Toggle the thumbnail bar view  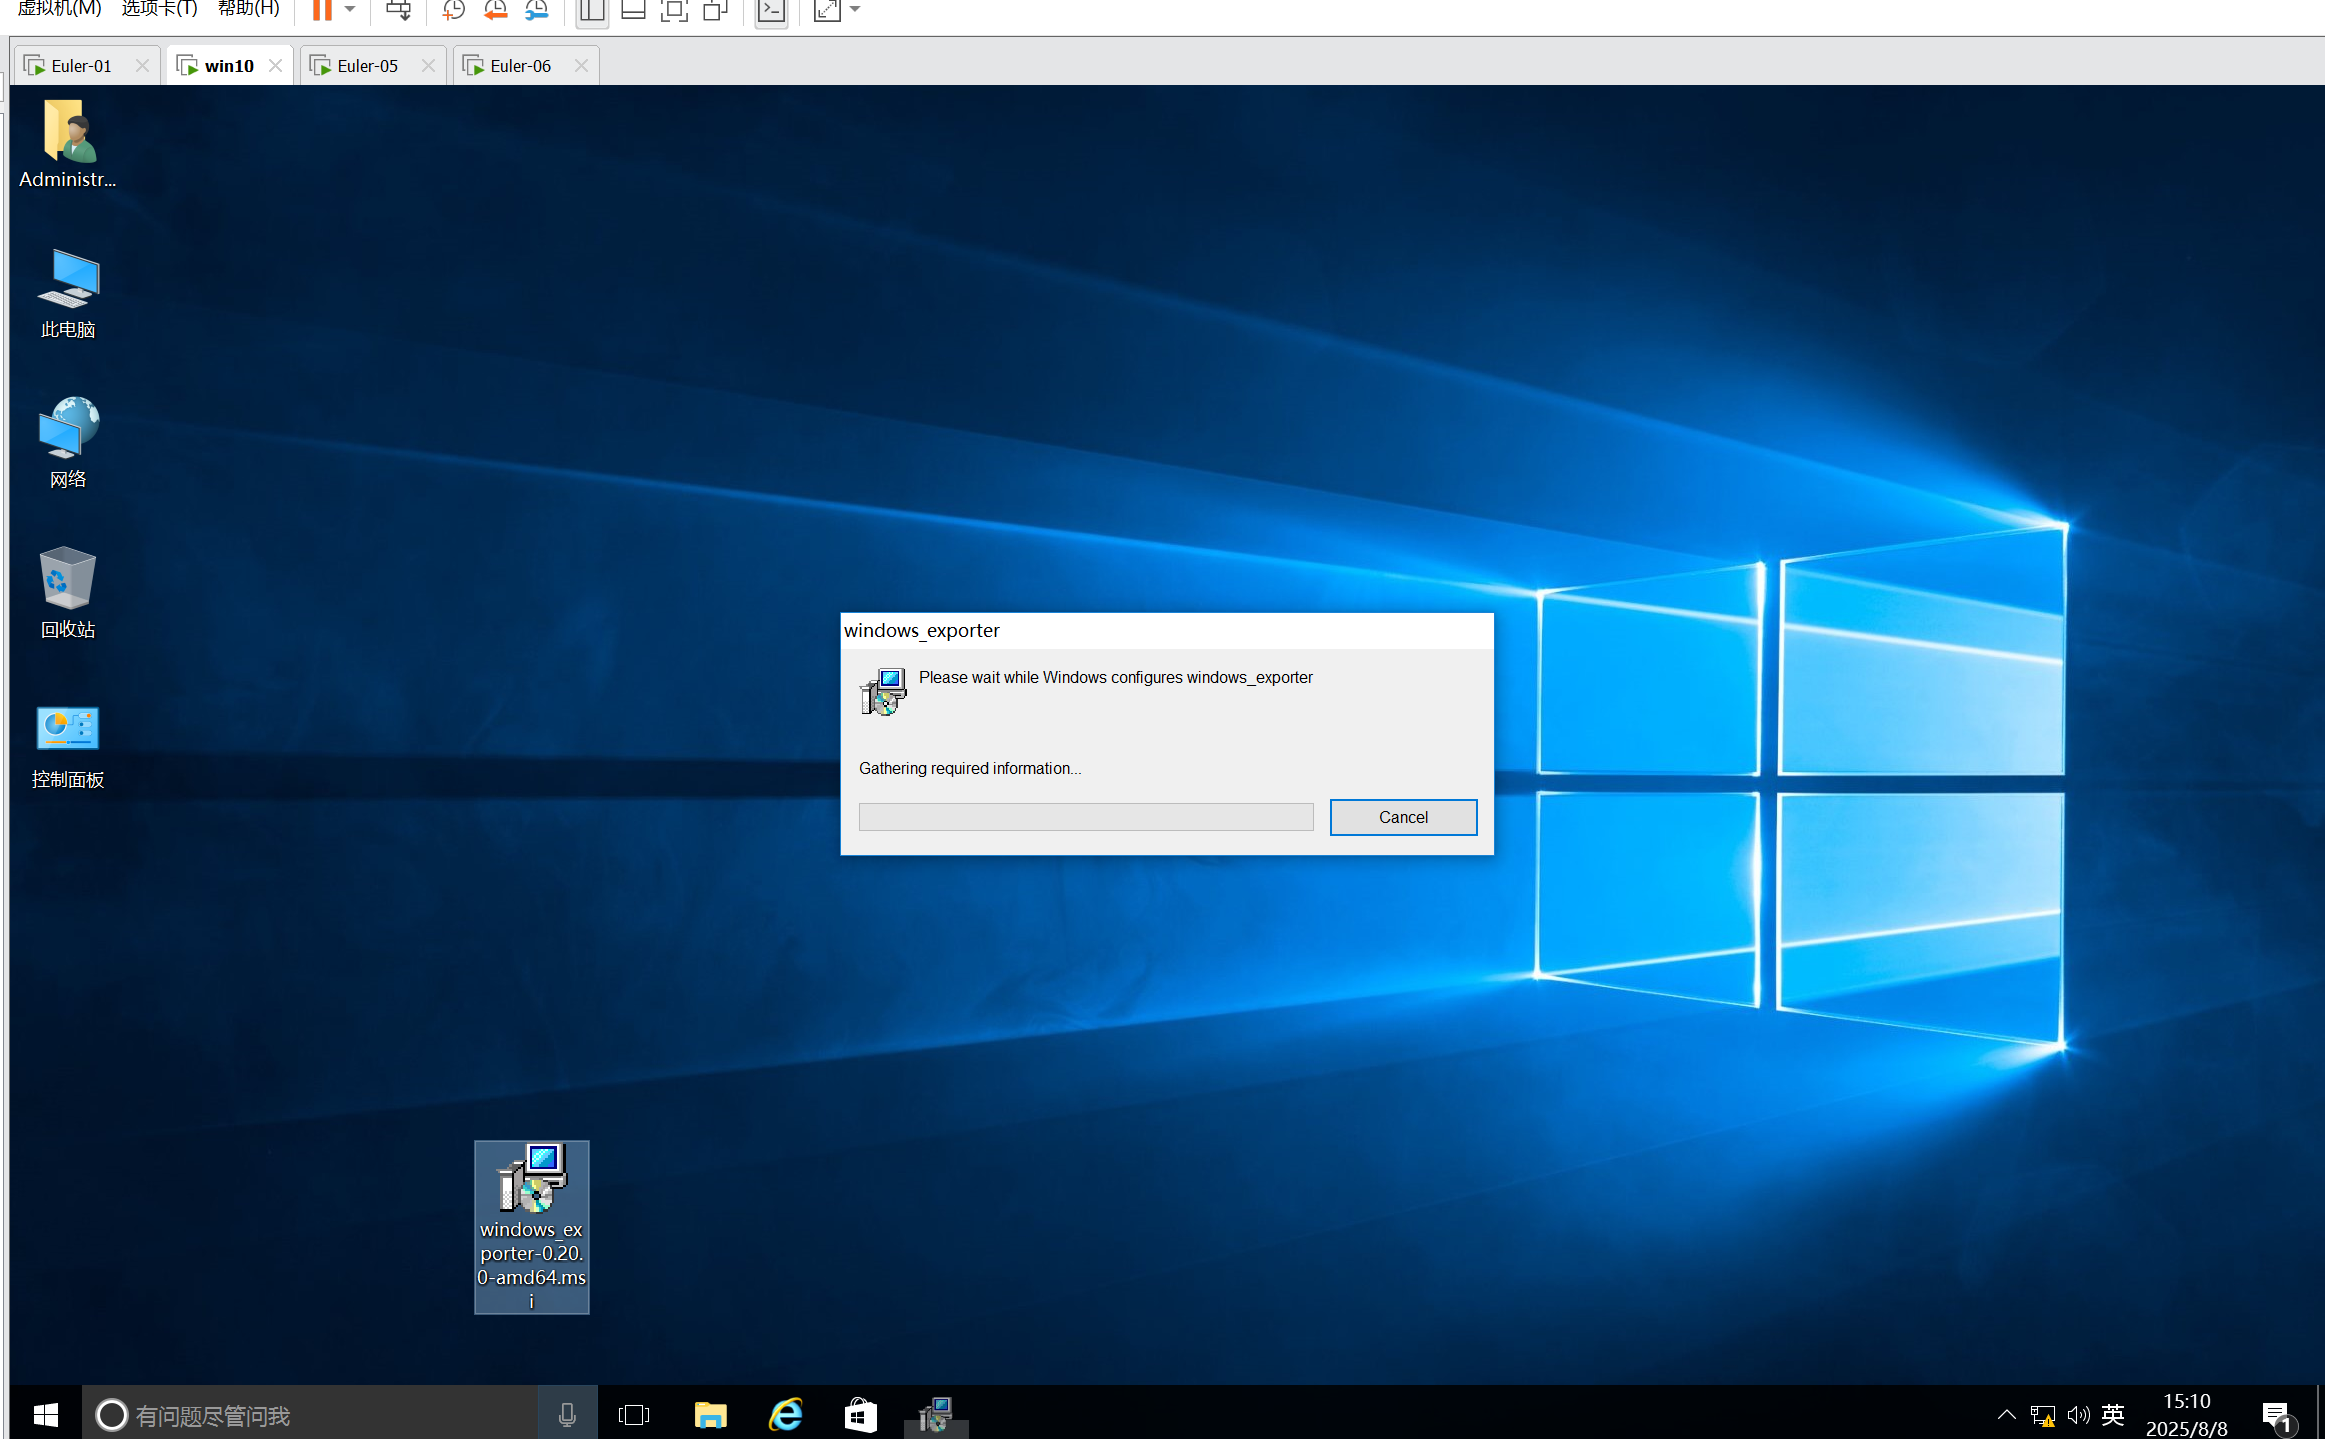point(633,10)
